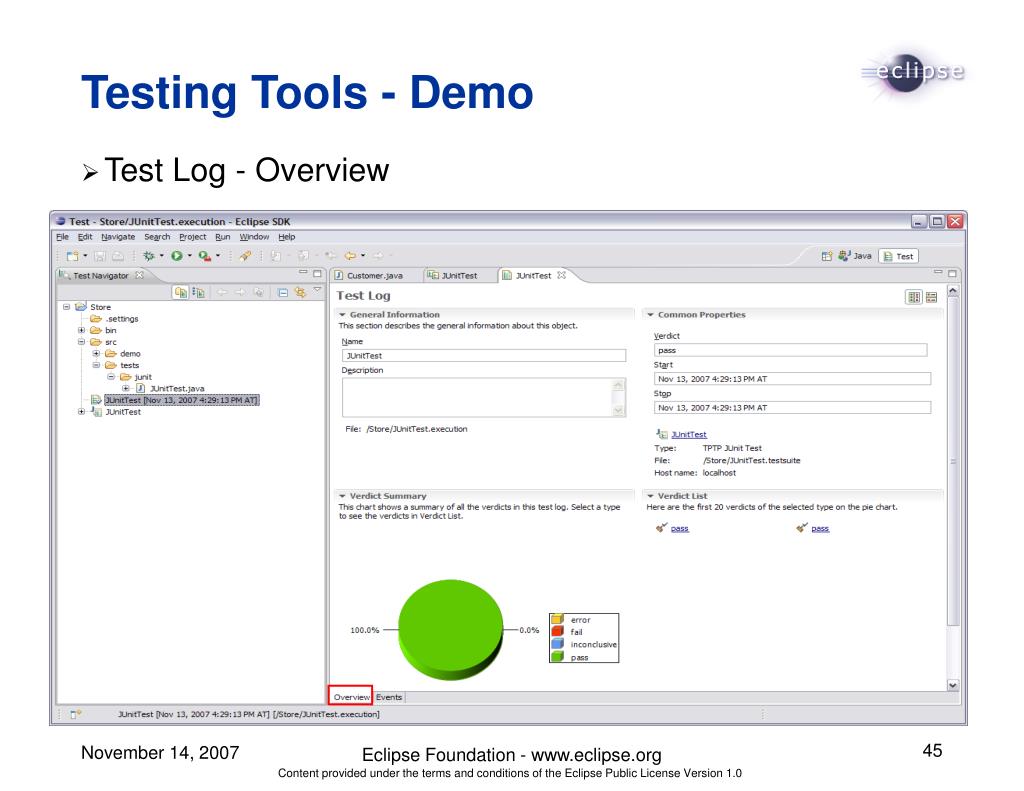
Task: Open the Help menu
Action: [x=287, y=237]
